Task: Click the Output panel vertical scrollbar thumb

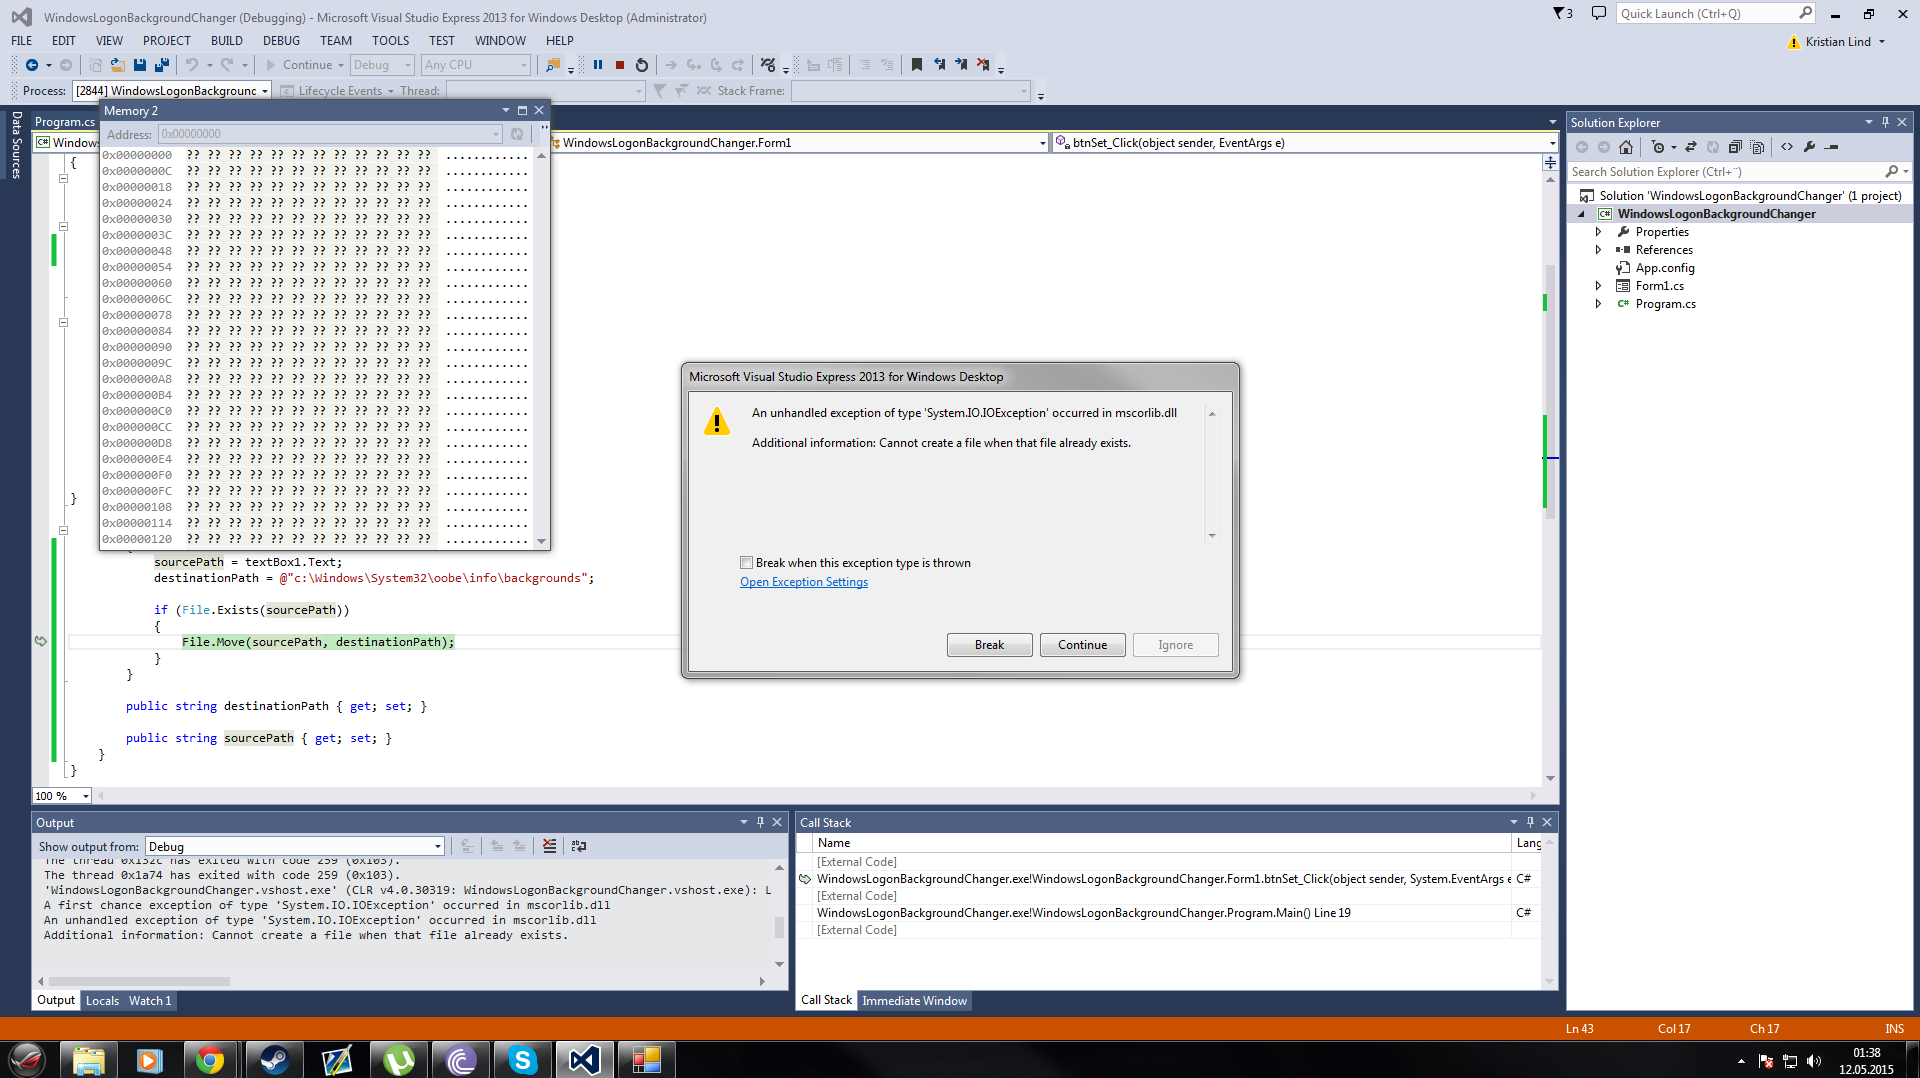Action: click(779, 927)
